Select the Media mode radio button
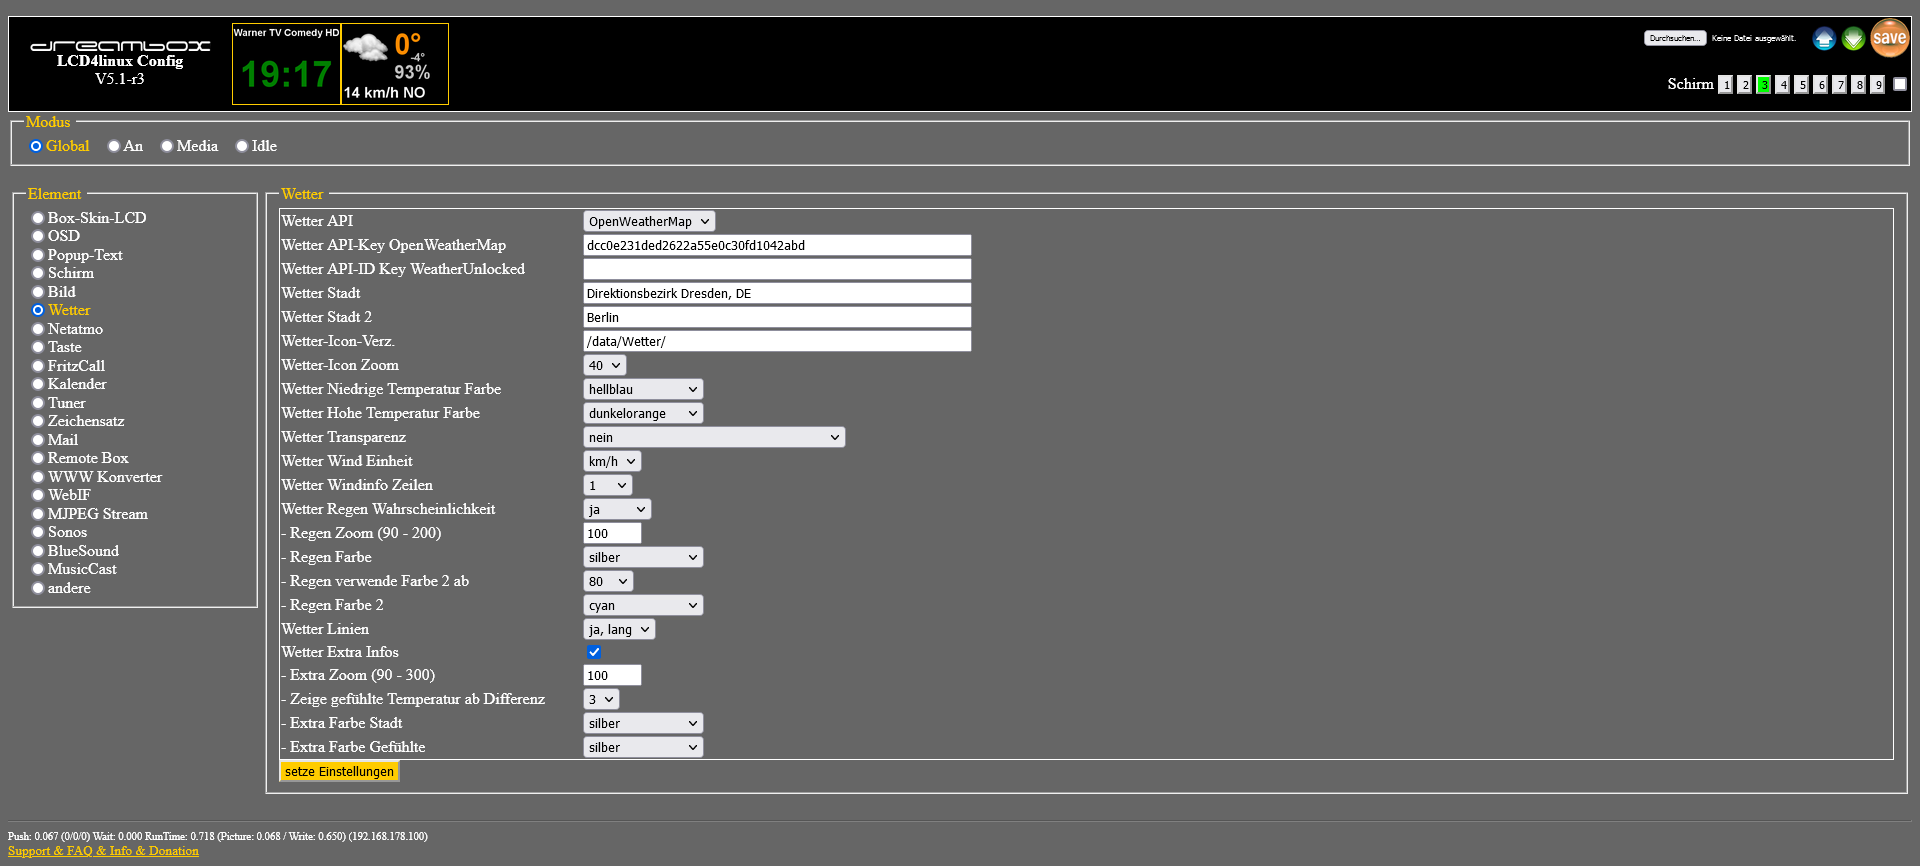The image size is (1920, 866). [x=167, y=146]
